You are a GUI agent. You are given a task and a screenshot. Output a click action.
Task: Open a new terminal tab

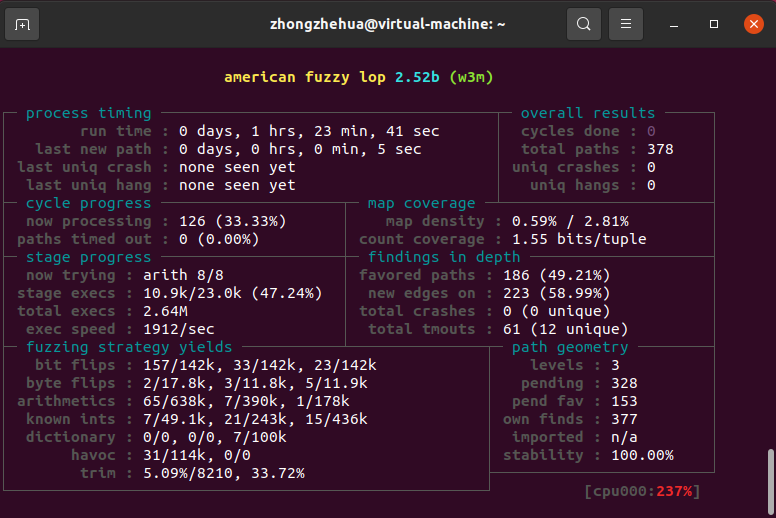click(x=22, y=24)
